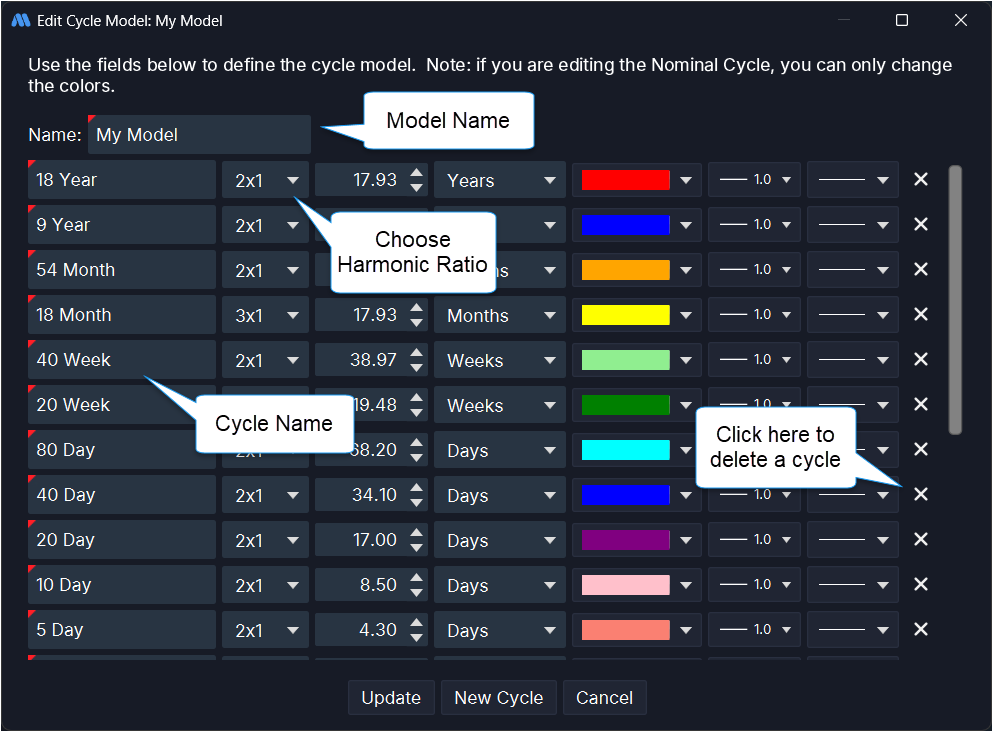The width and height of the screenshot is (993, 732).
Task: Click the vertical scrollbar thumb
Action: [955, 300]
